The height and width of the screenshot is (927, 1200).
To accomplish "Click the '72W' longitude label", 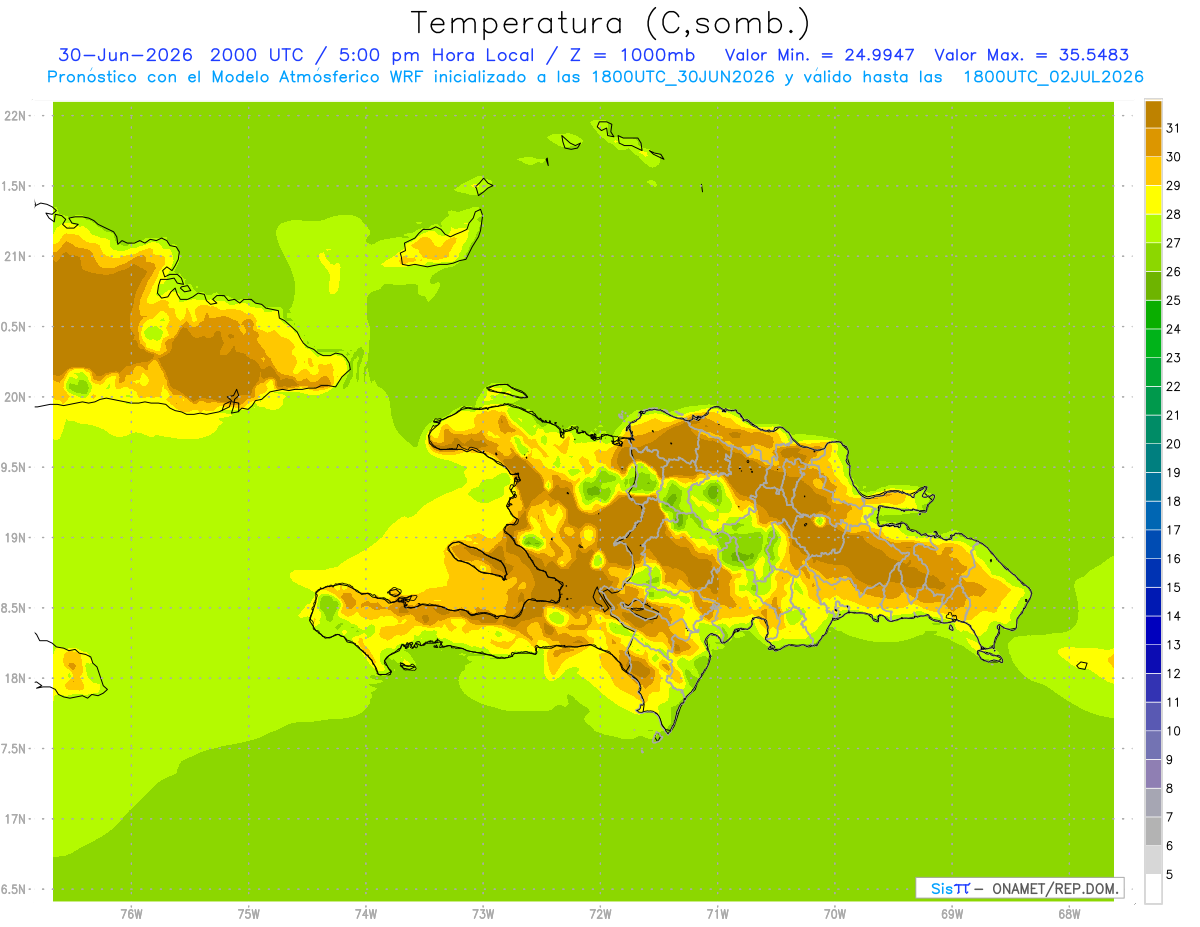I will 600,914.
